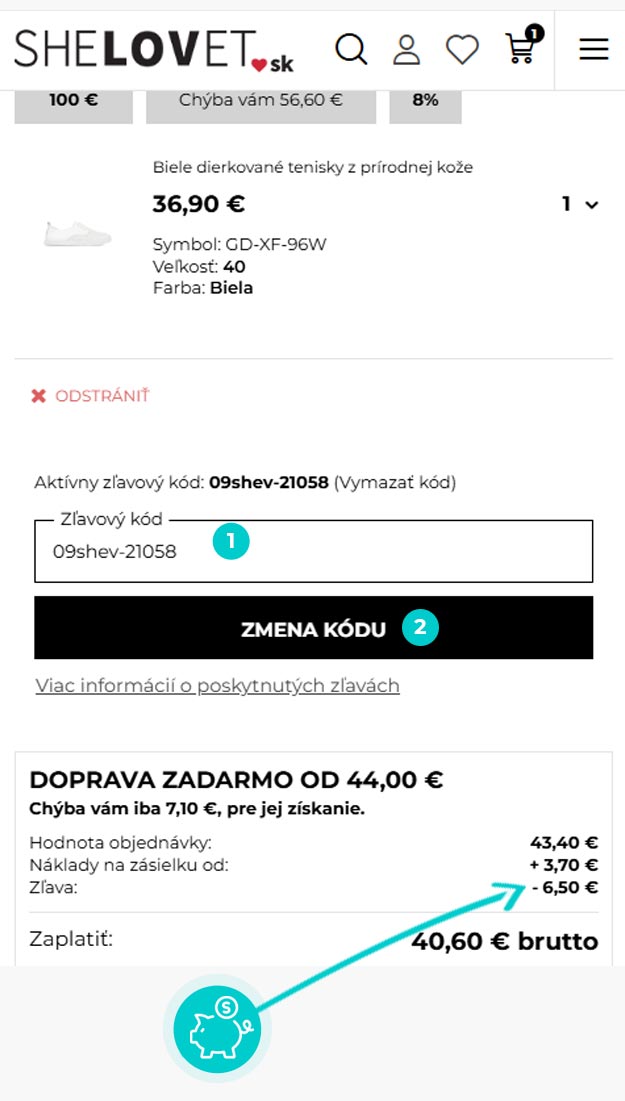Click the Chýba vám 56,60 € progress box
Screen dimensions: 625x1101
click(261, 100)
